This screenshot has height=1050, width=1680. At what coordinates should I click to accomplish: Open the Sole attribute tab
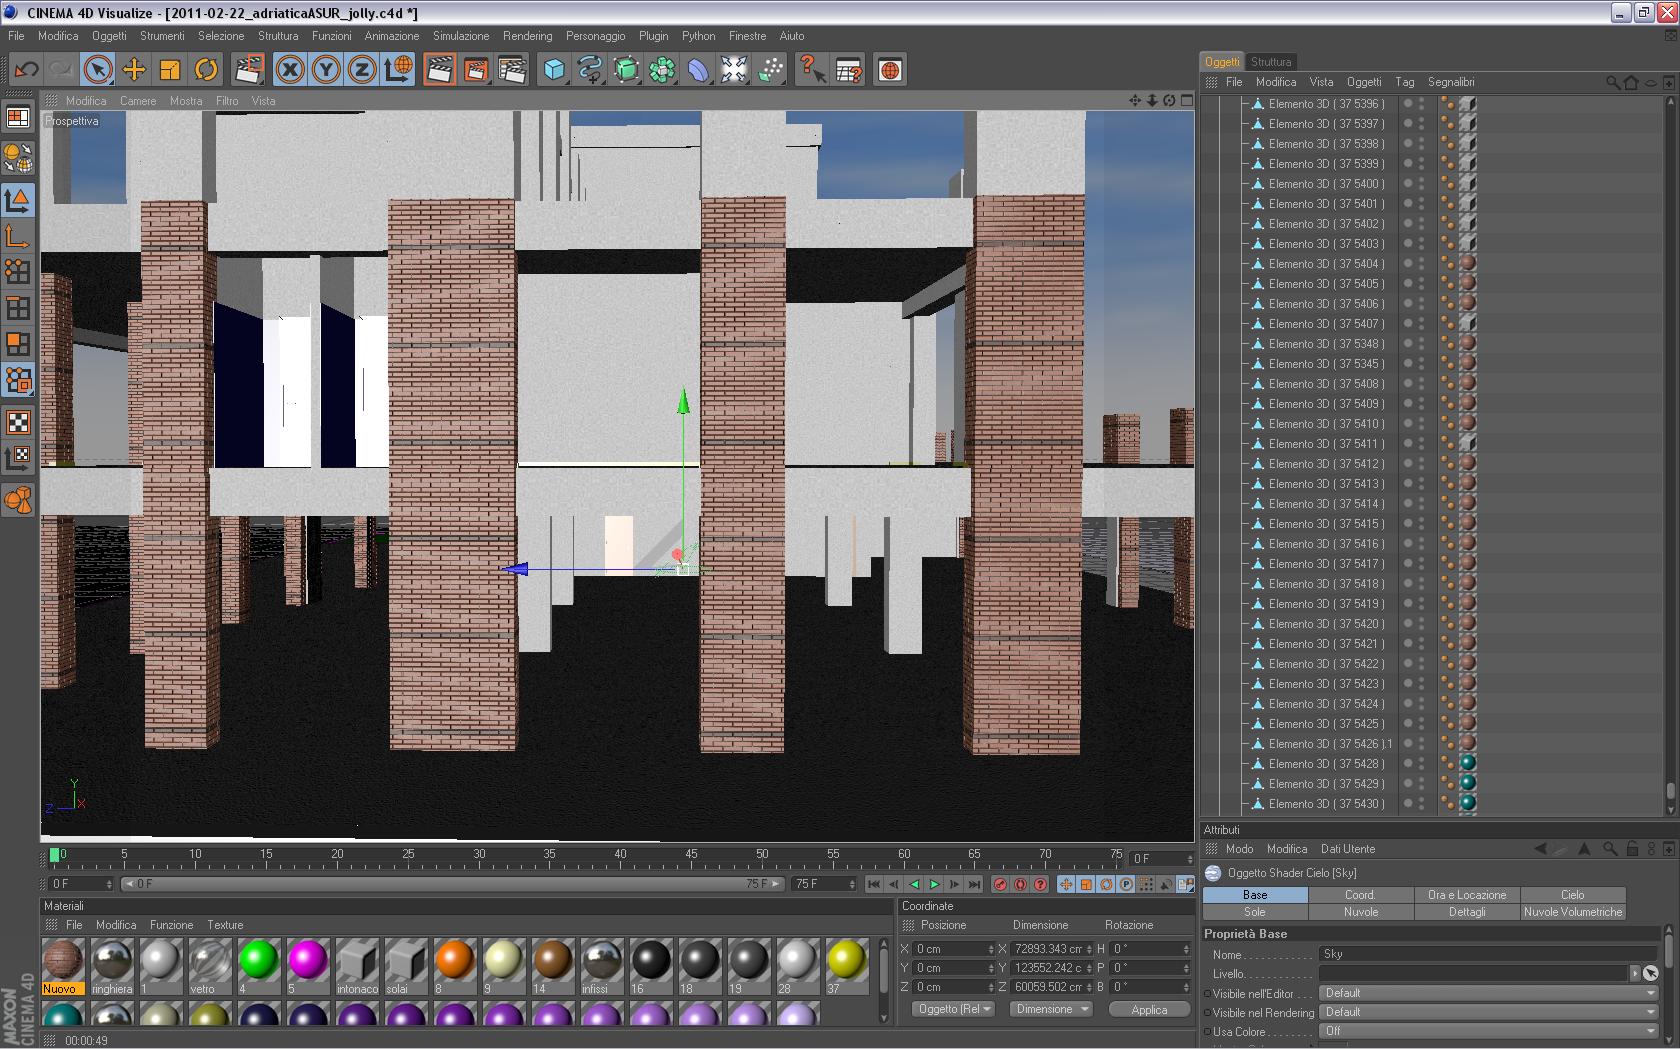1255,912
